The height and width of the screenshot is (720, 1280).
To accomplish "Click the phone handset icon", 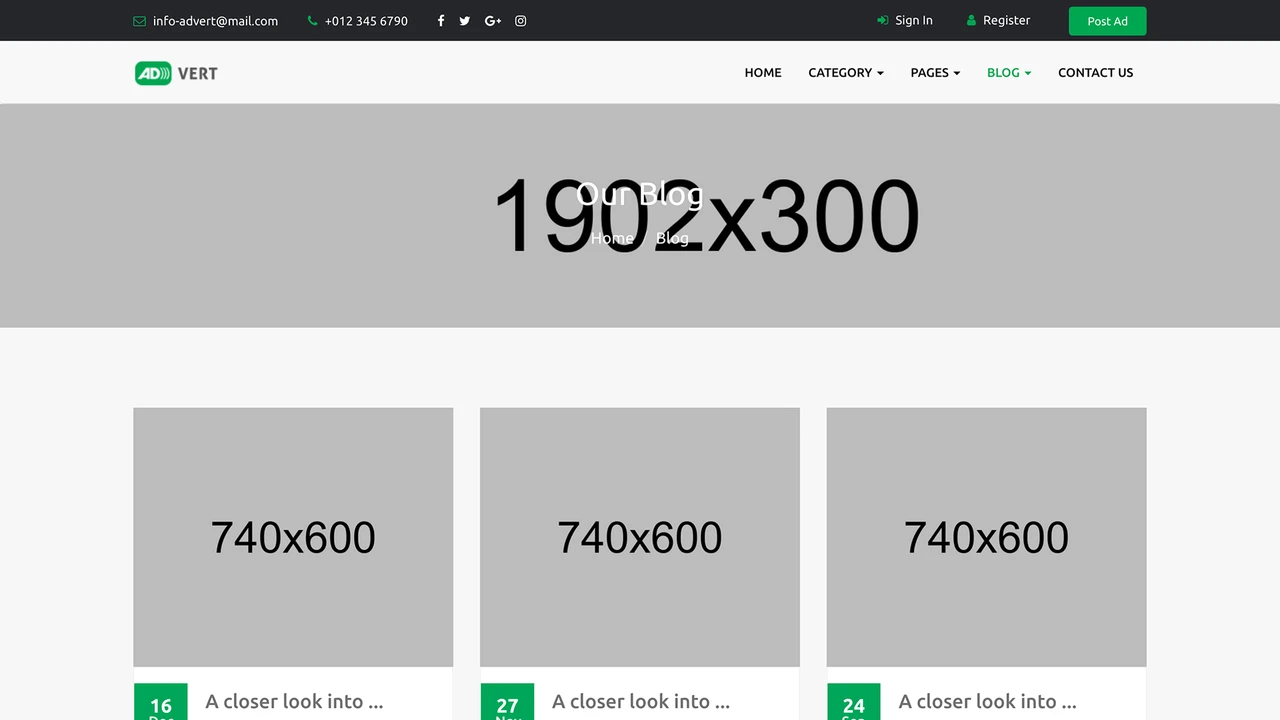I will [x=313, y=21].
